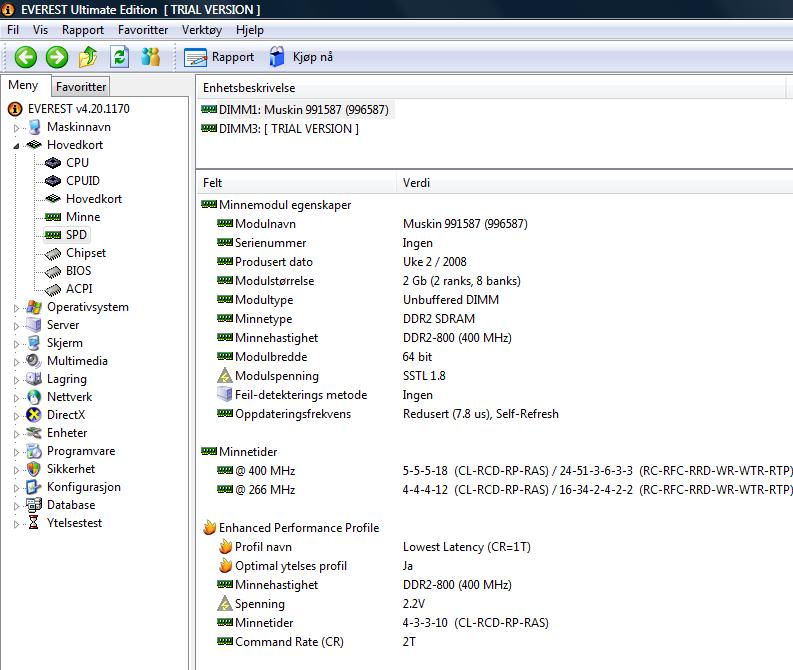Refresh the page with the green-arrows icon
The height and width of the screenshot is (670, 793).
(x=119, y=57)
